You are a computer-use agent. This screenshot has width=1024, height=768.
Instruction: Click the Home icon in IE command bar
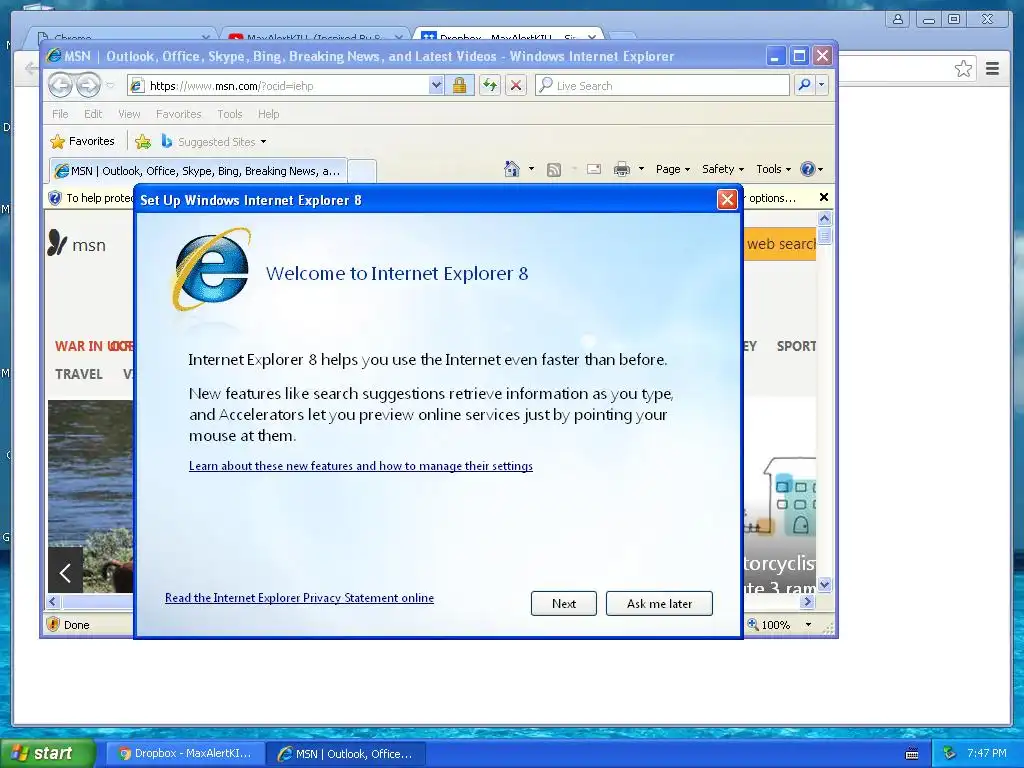[x=511, y=169]
